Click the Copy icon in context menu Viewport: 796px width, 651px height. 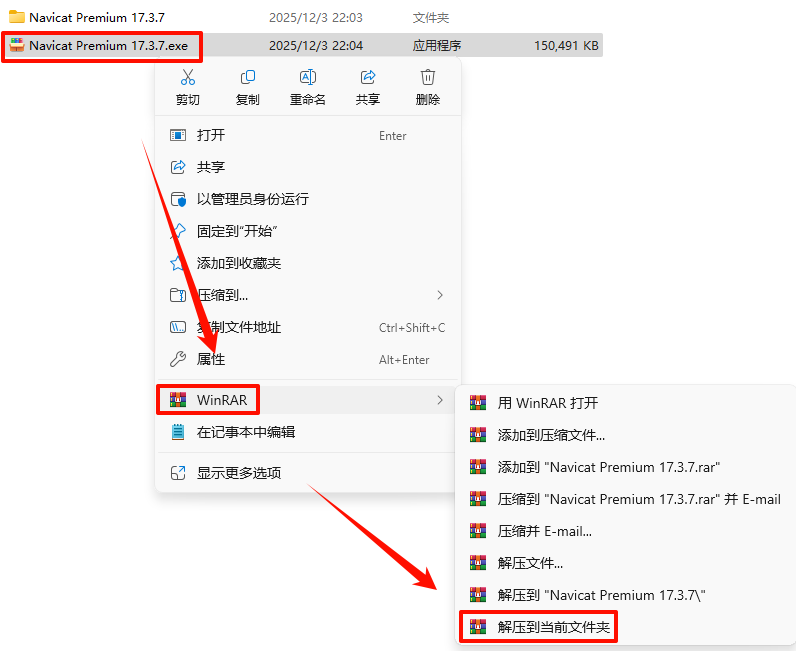pyautogui.click(x=248, y=77)
